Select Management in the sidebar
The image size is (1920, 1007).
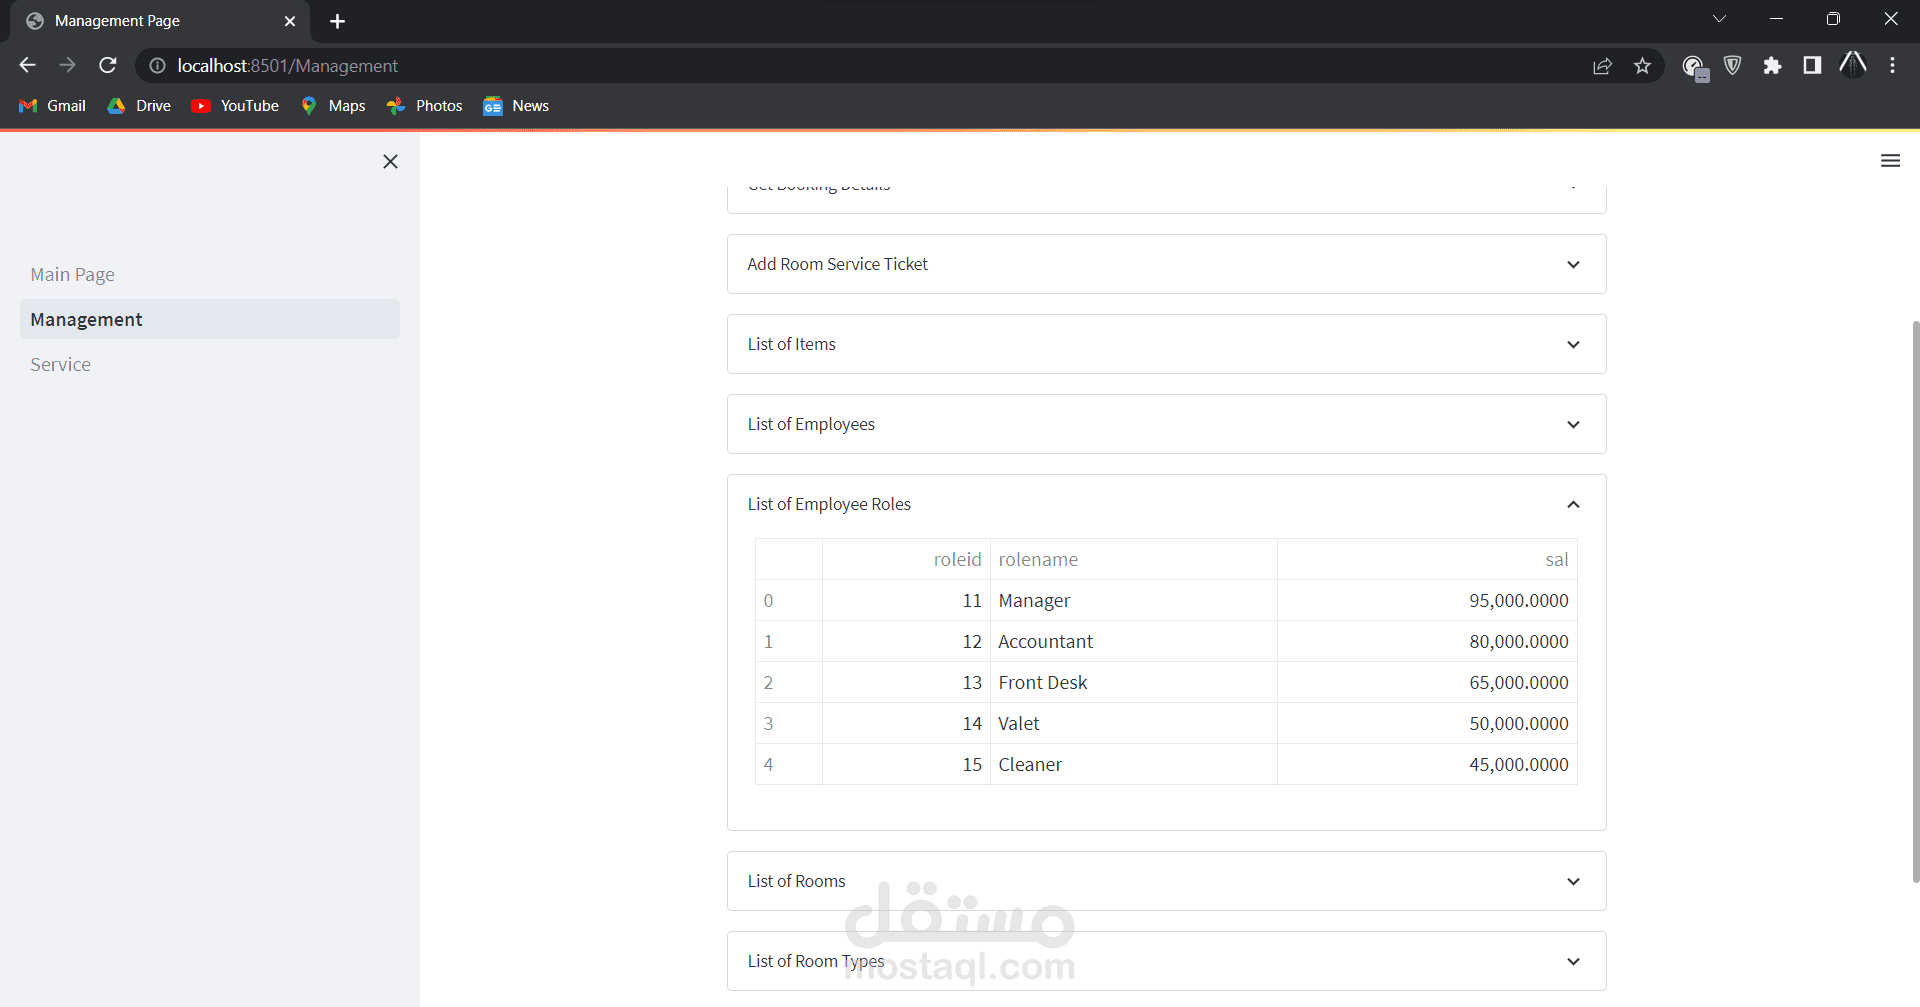coord(210,319)
